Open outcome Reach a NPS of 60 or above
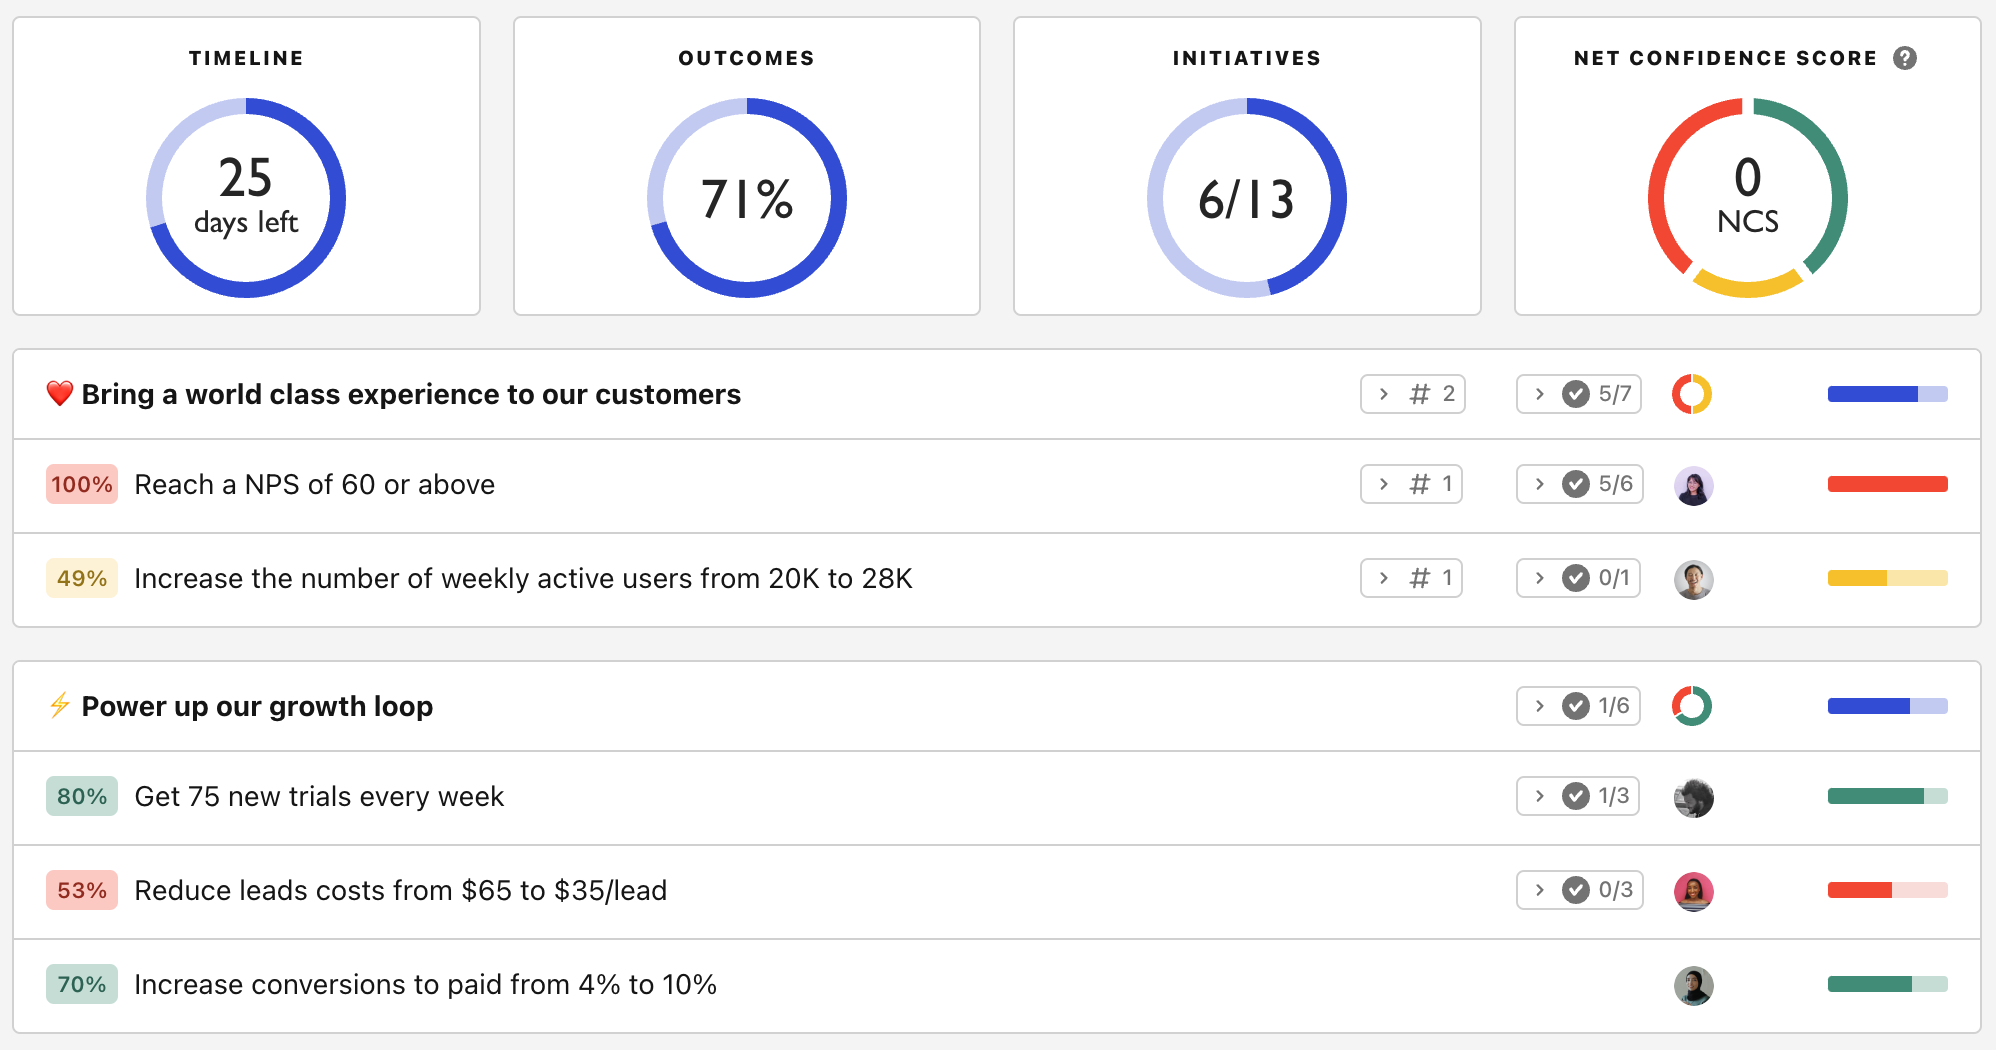This screenshot has height=1050, width=1996. (315, 484)
